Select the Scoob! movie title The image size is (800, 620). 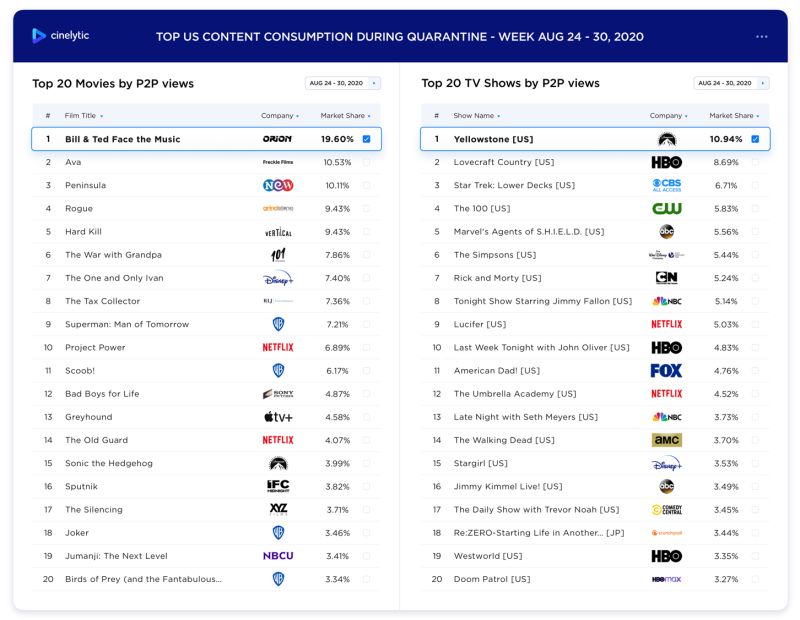coord(80,370)
